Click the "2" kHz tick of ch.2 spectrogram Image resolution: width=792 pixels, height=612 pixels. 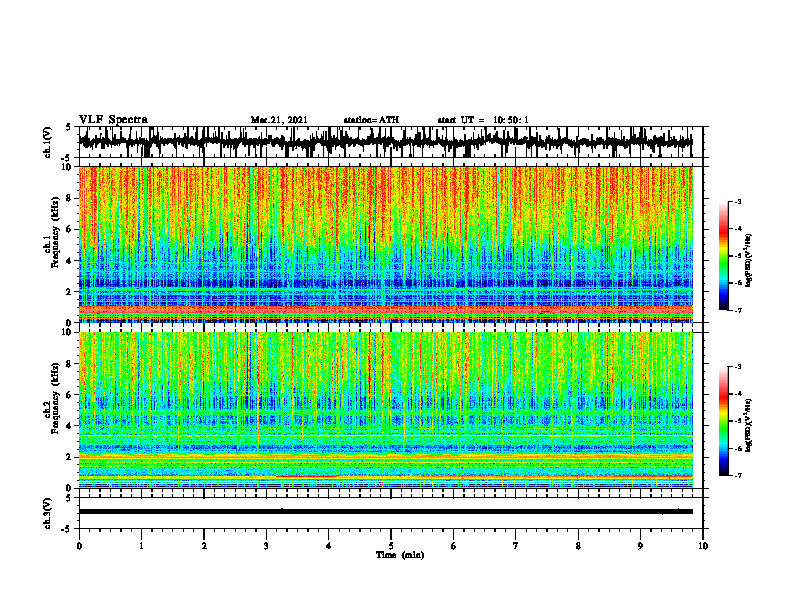[69, 457]
